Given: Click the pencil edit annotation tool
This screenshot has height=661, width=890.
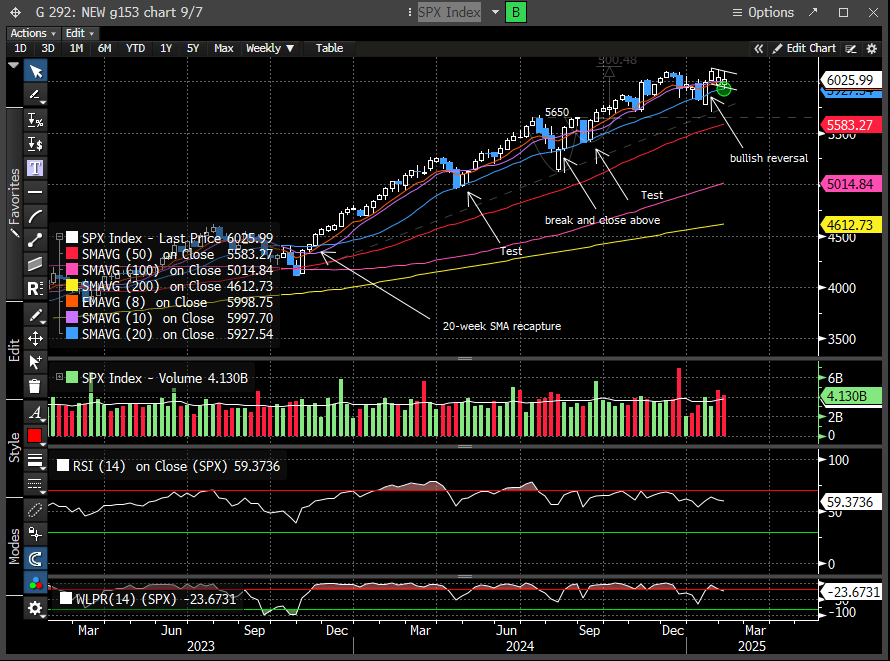Looking at the screenshot, I should point(35,315).
